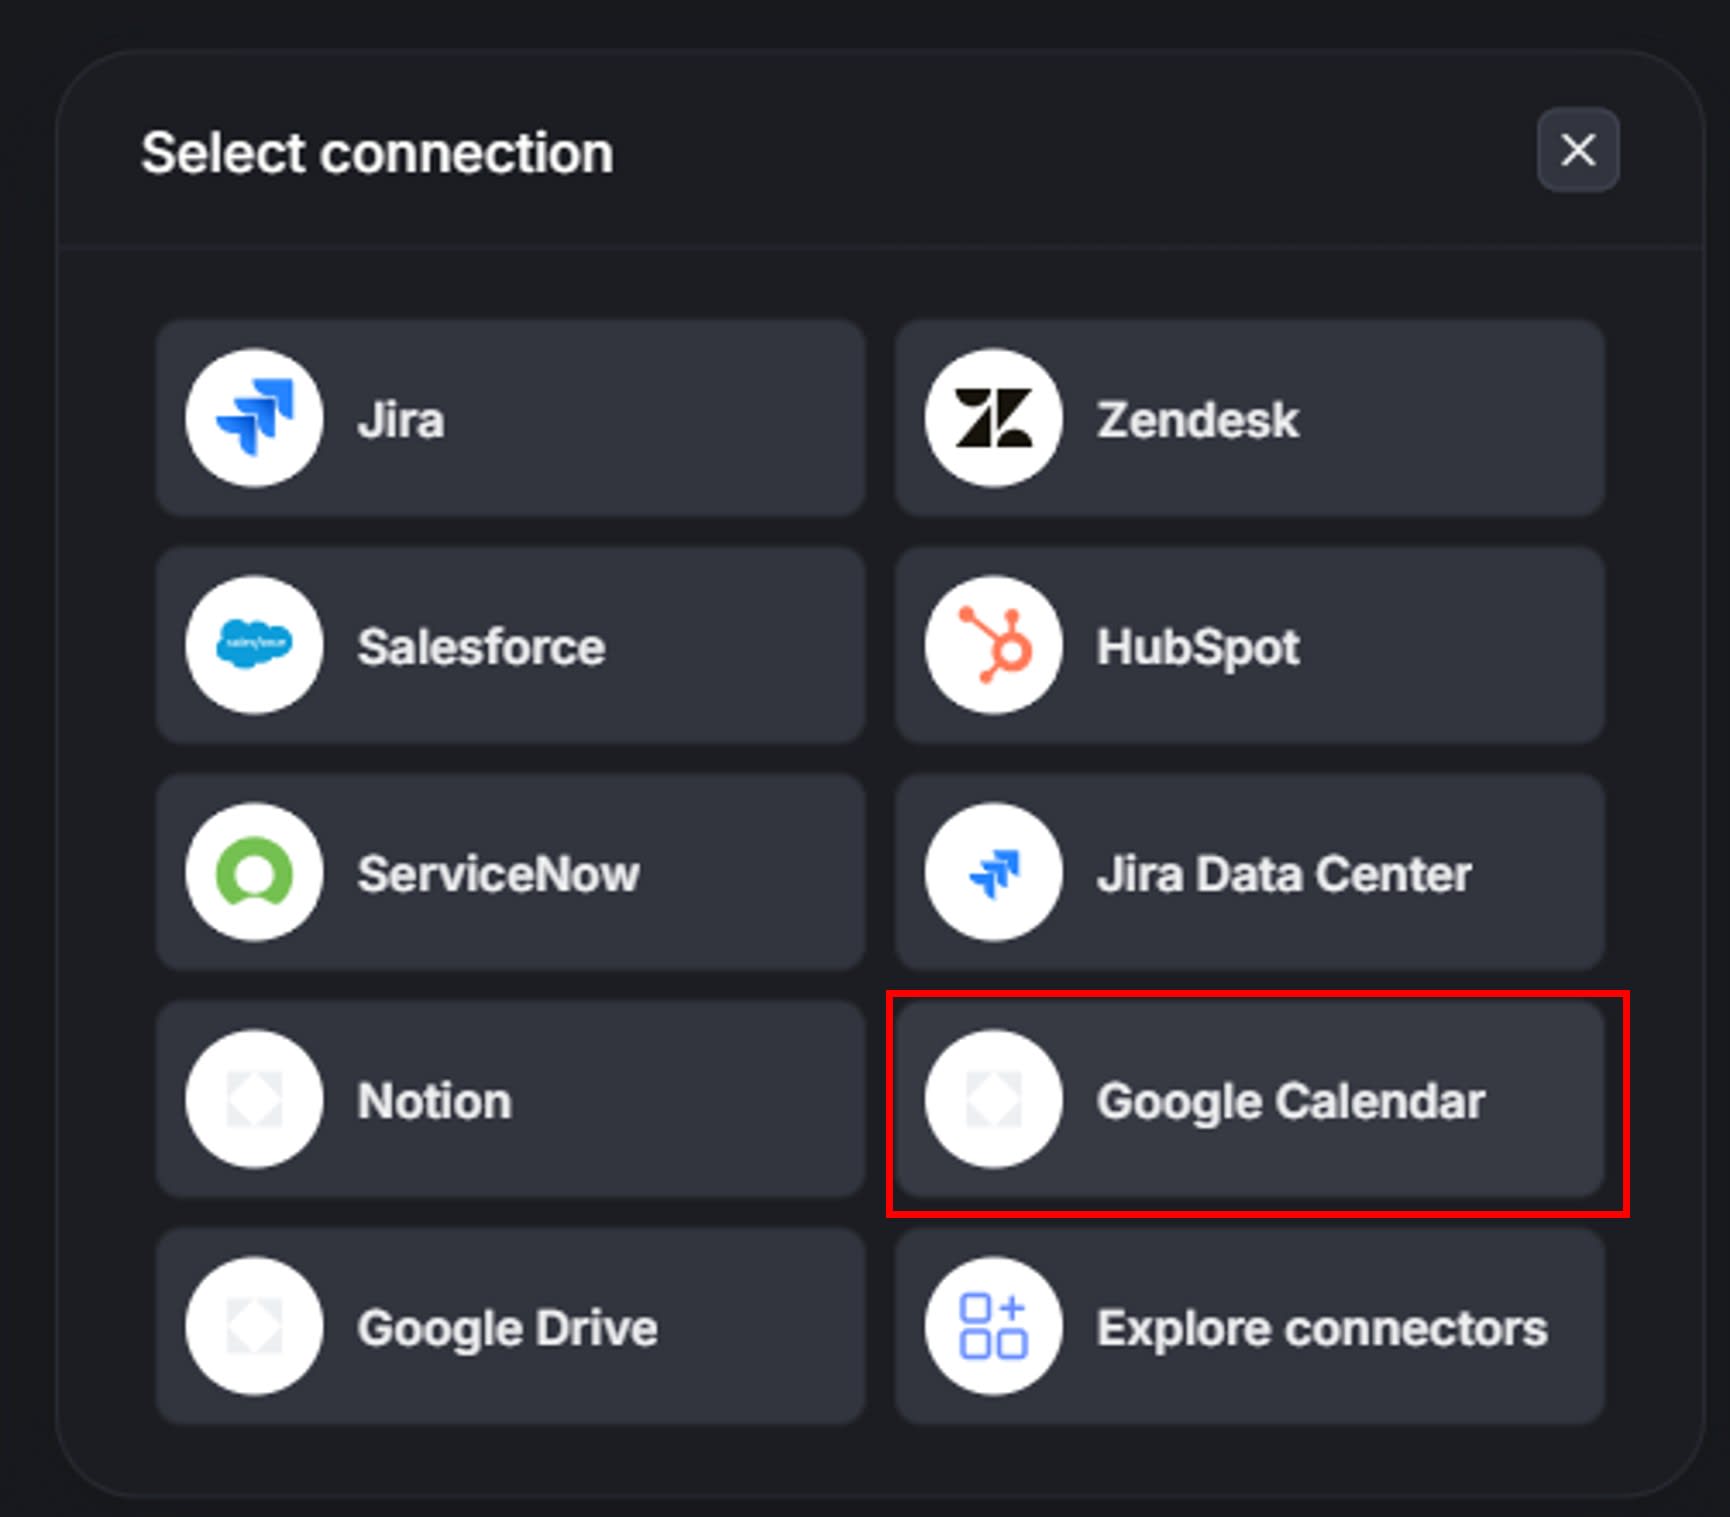Select the Jira Data Center connection
This screenshot has height=1517, width=1730.
(x=1248, y=872)
